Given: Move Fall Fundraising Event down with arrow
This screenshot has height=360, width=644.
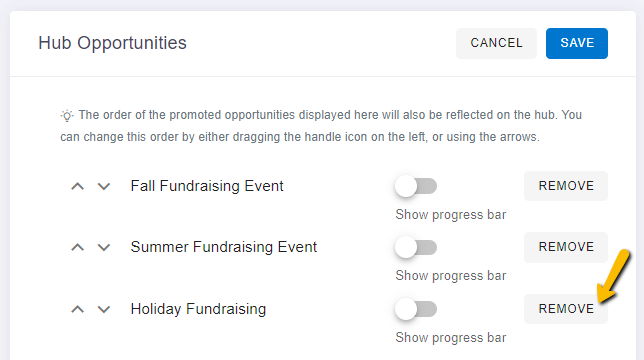Looking at the screenshot, I should click(104, 186).
